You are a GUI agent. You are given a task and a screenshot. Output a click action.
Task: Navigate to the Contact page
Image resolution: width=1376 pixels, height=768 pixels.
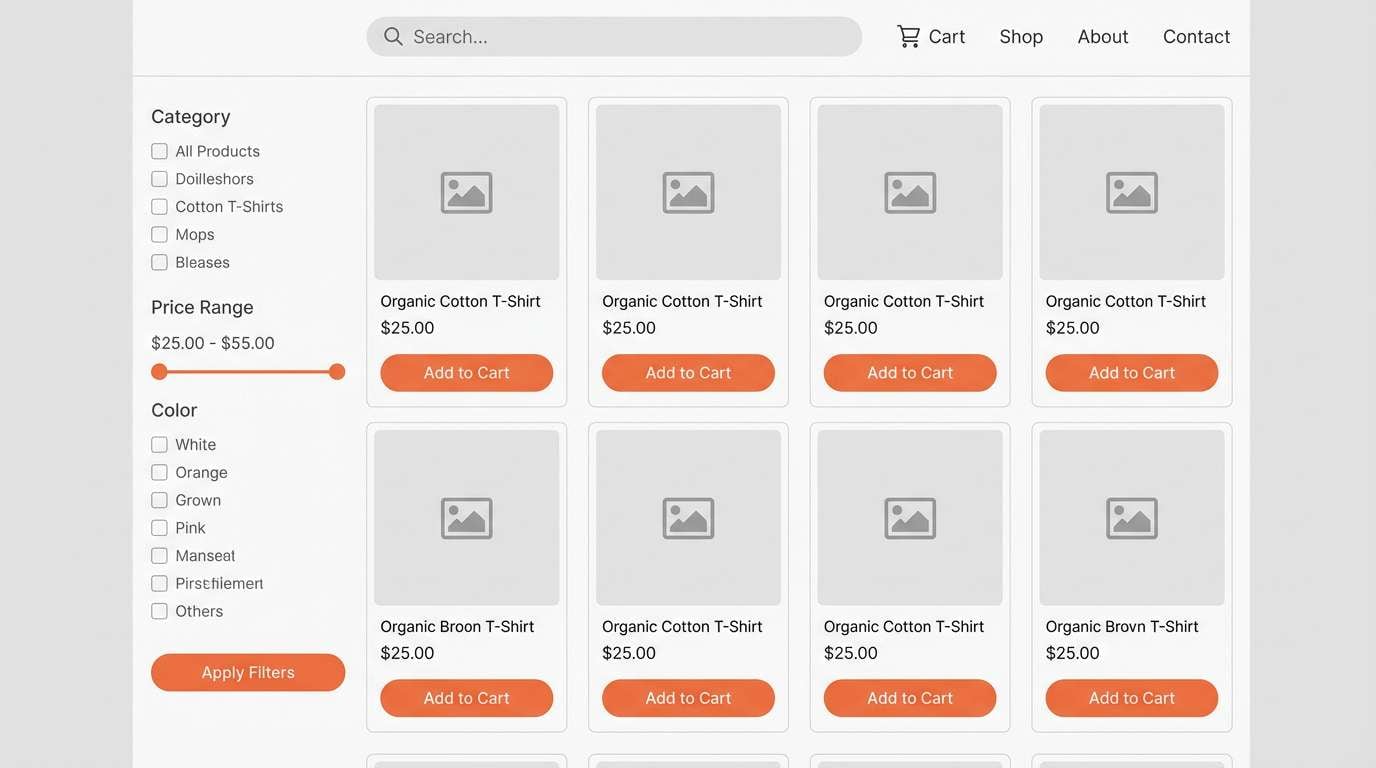coord(1196,37)
